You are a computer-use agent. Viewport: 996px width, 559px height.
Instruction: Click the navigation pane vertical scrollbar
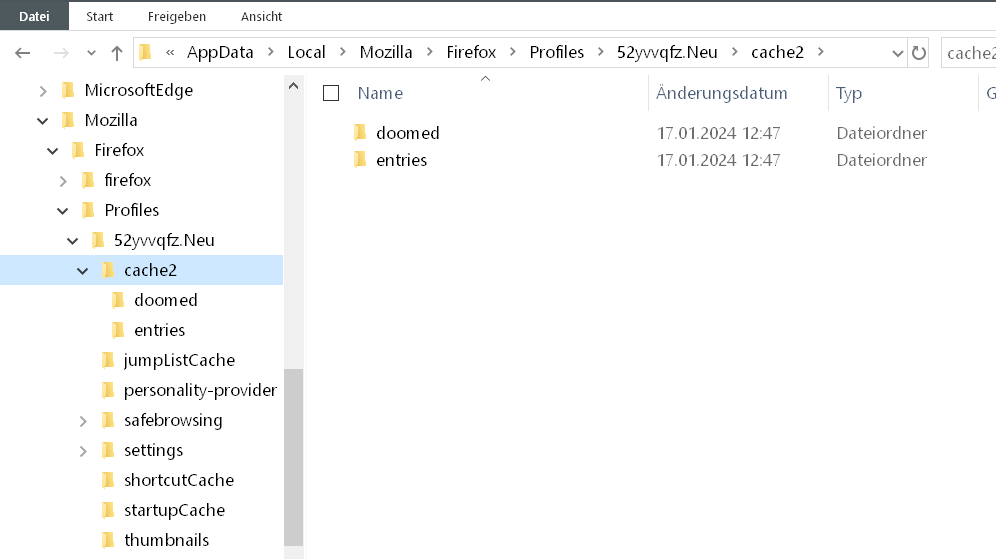tap(294, 450)
